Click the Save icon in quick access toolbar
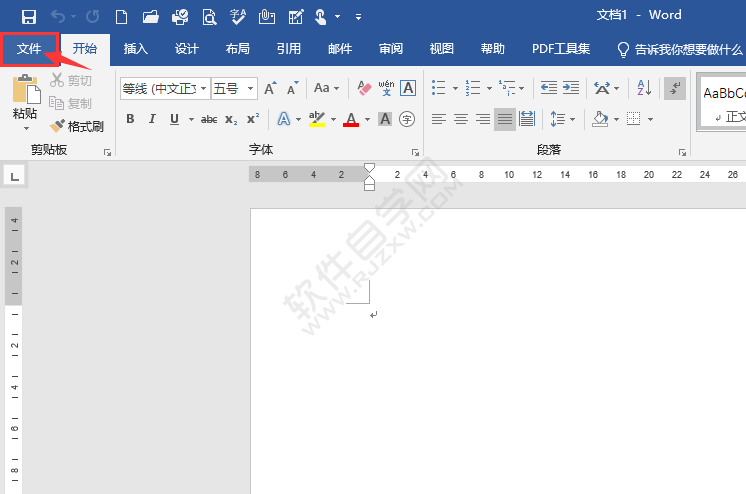 point(28,16)
